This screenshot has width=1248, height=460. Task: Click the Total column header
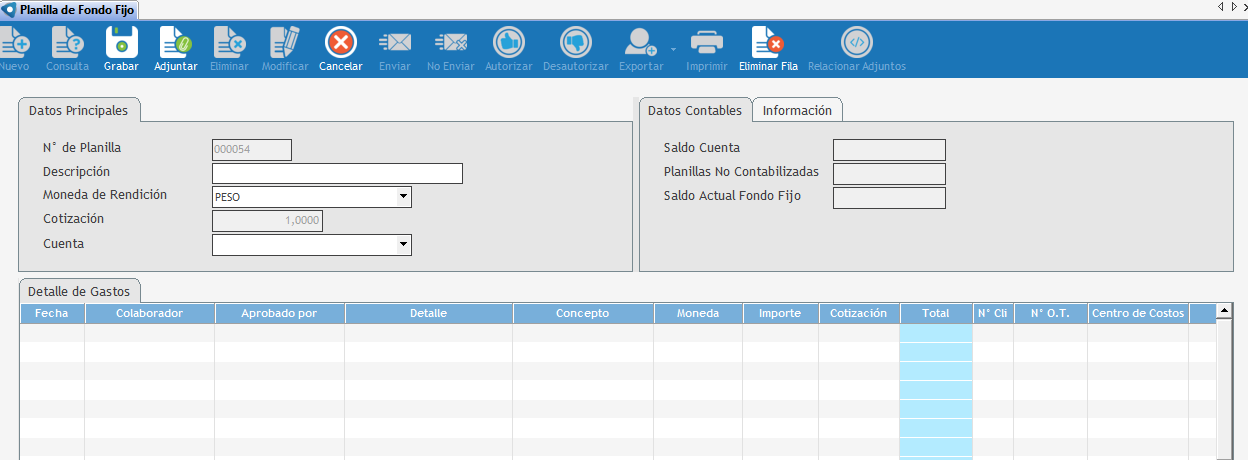click(936, 313)
